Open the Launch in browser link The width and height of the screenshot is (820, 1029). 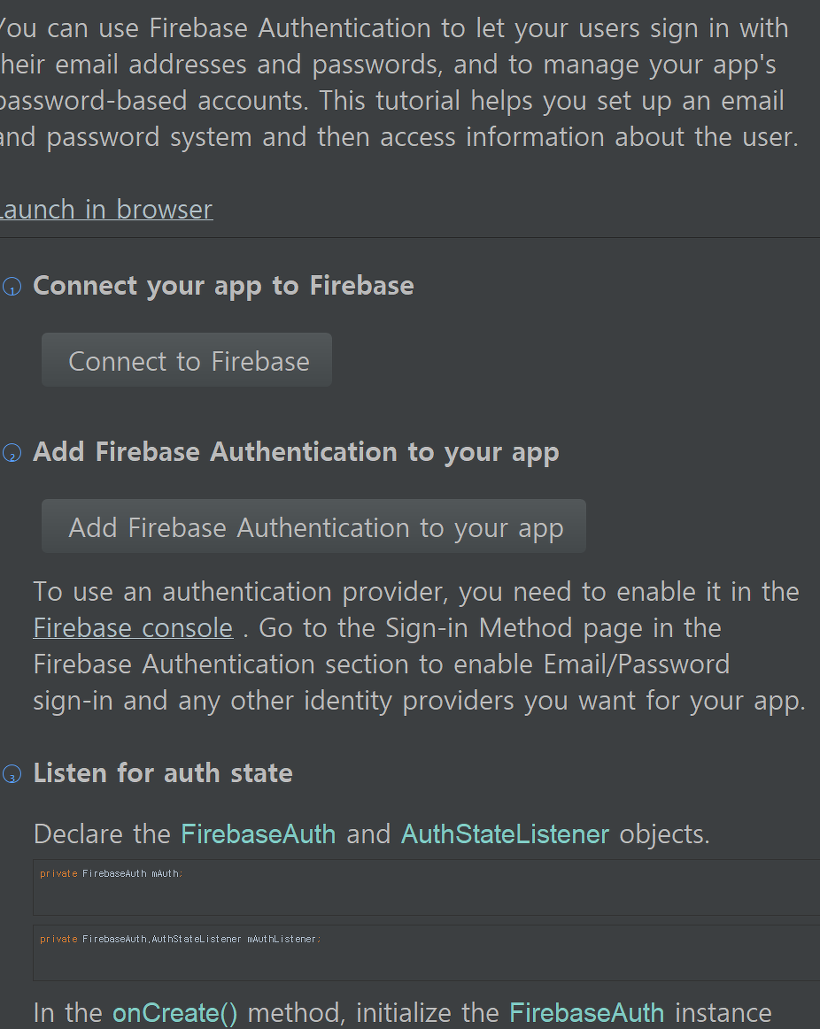[x=105, y=209]
